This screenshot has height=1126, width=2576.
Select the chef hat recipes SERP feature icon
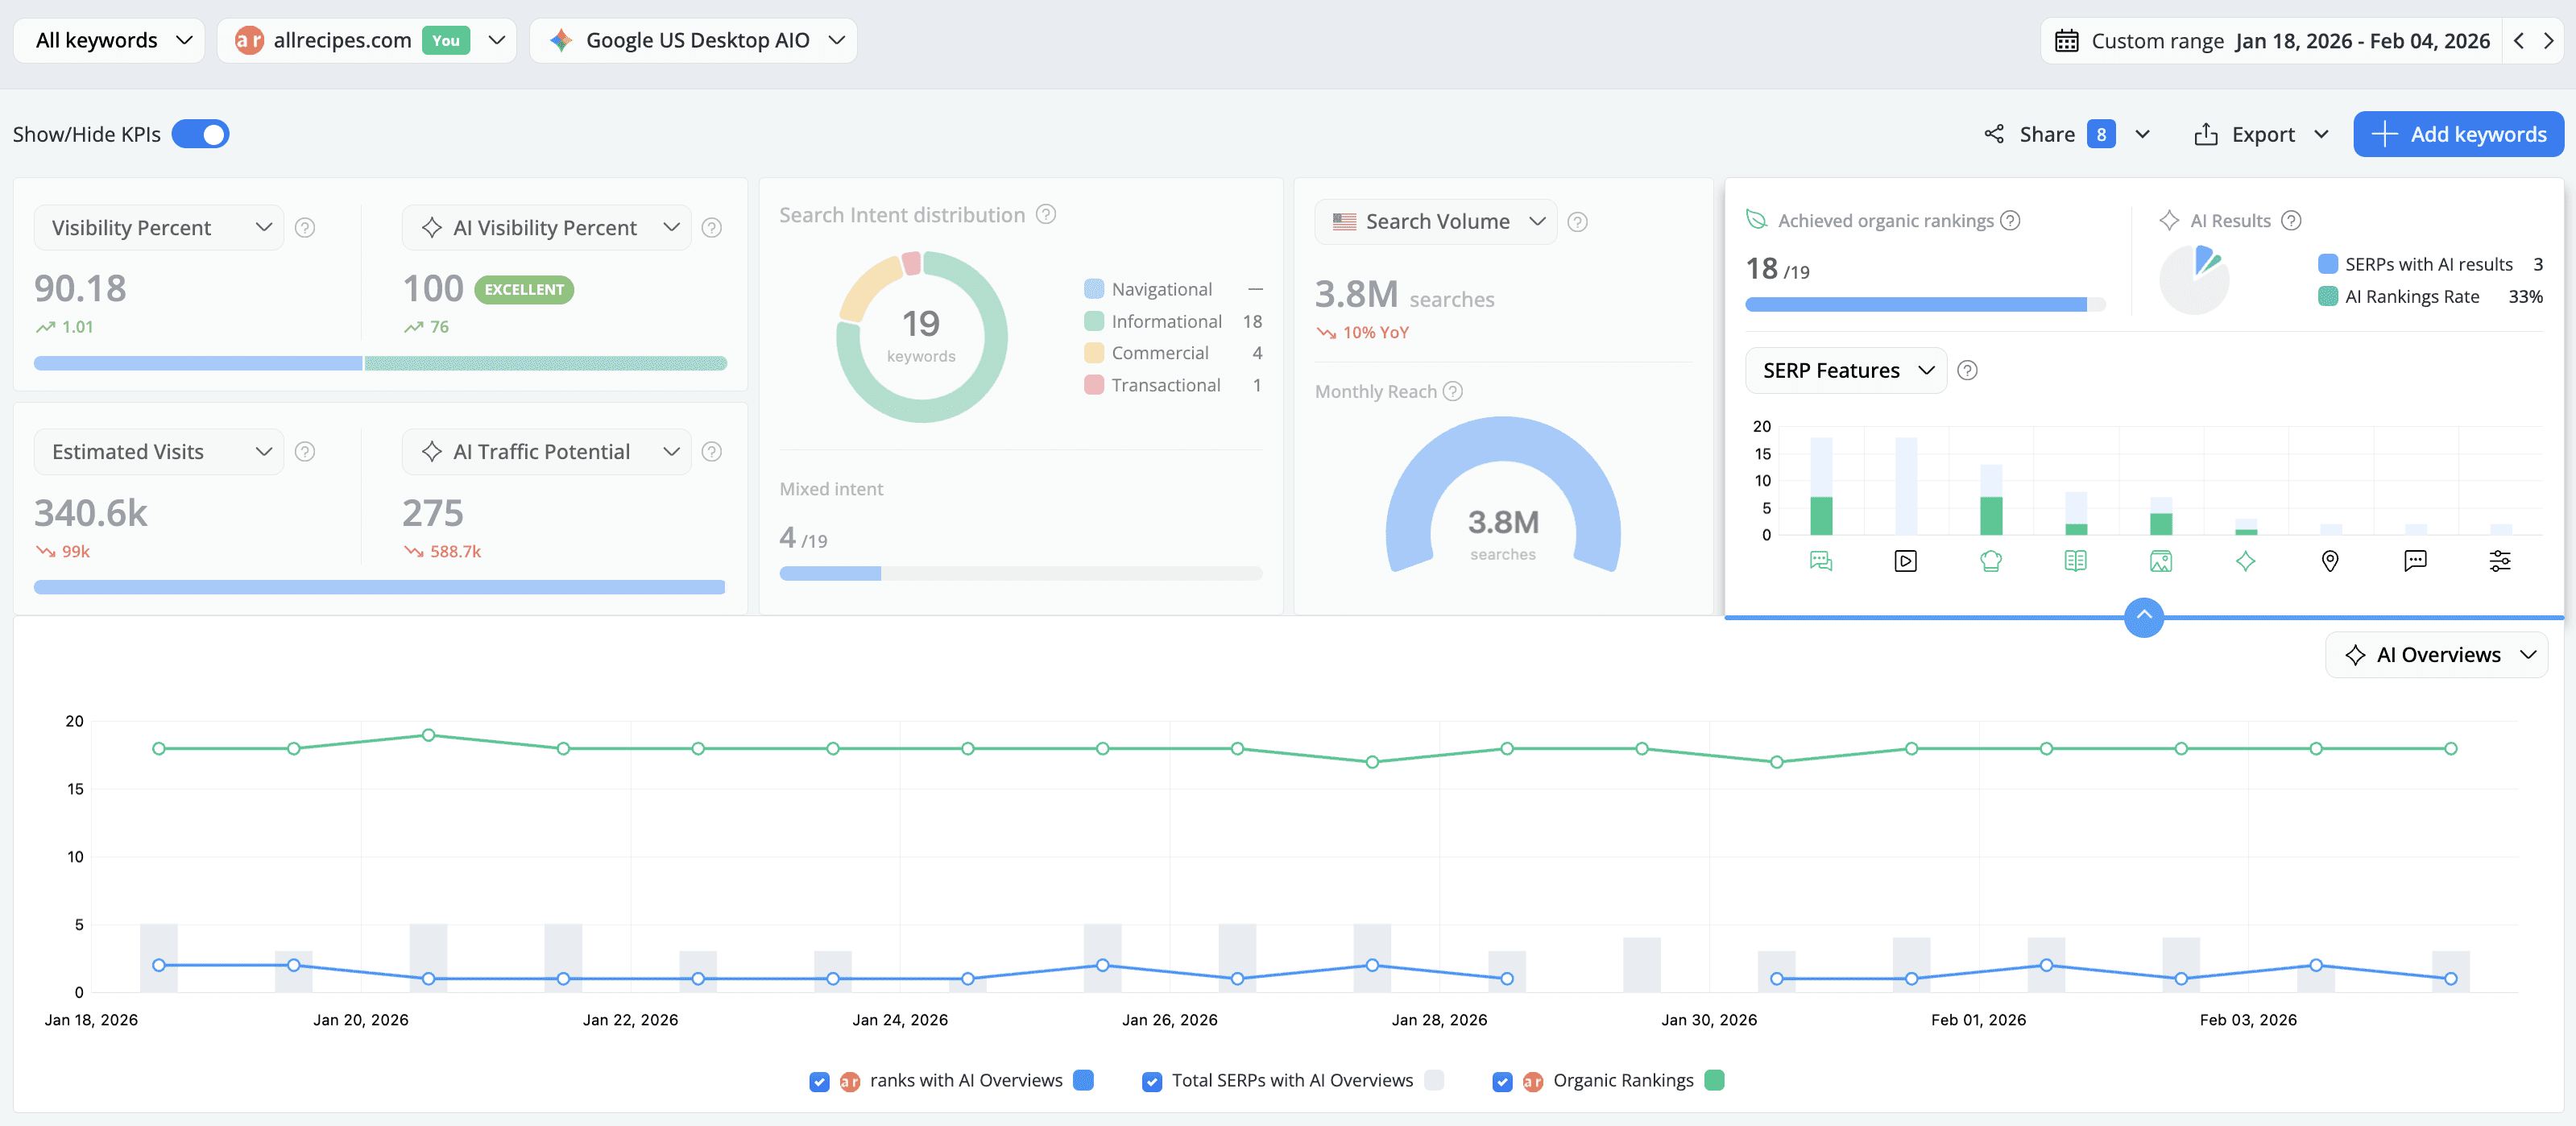pos(1991,561)
